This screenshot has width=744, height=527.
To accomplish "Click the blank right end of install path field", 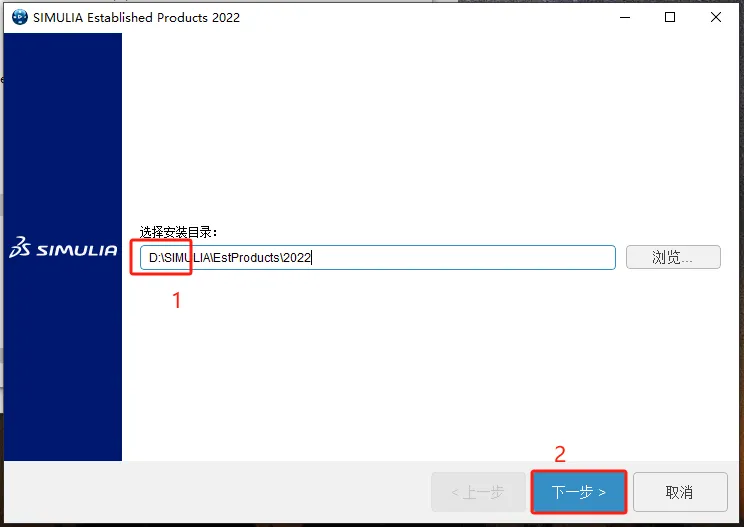I will [x=463, y=258].
